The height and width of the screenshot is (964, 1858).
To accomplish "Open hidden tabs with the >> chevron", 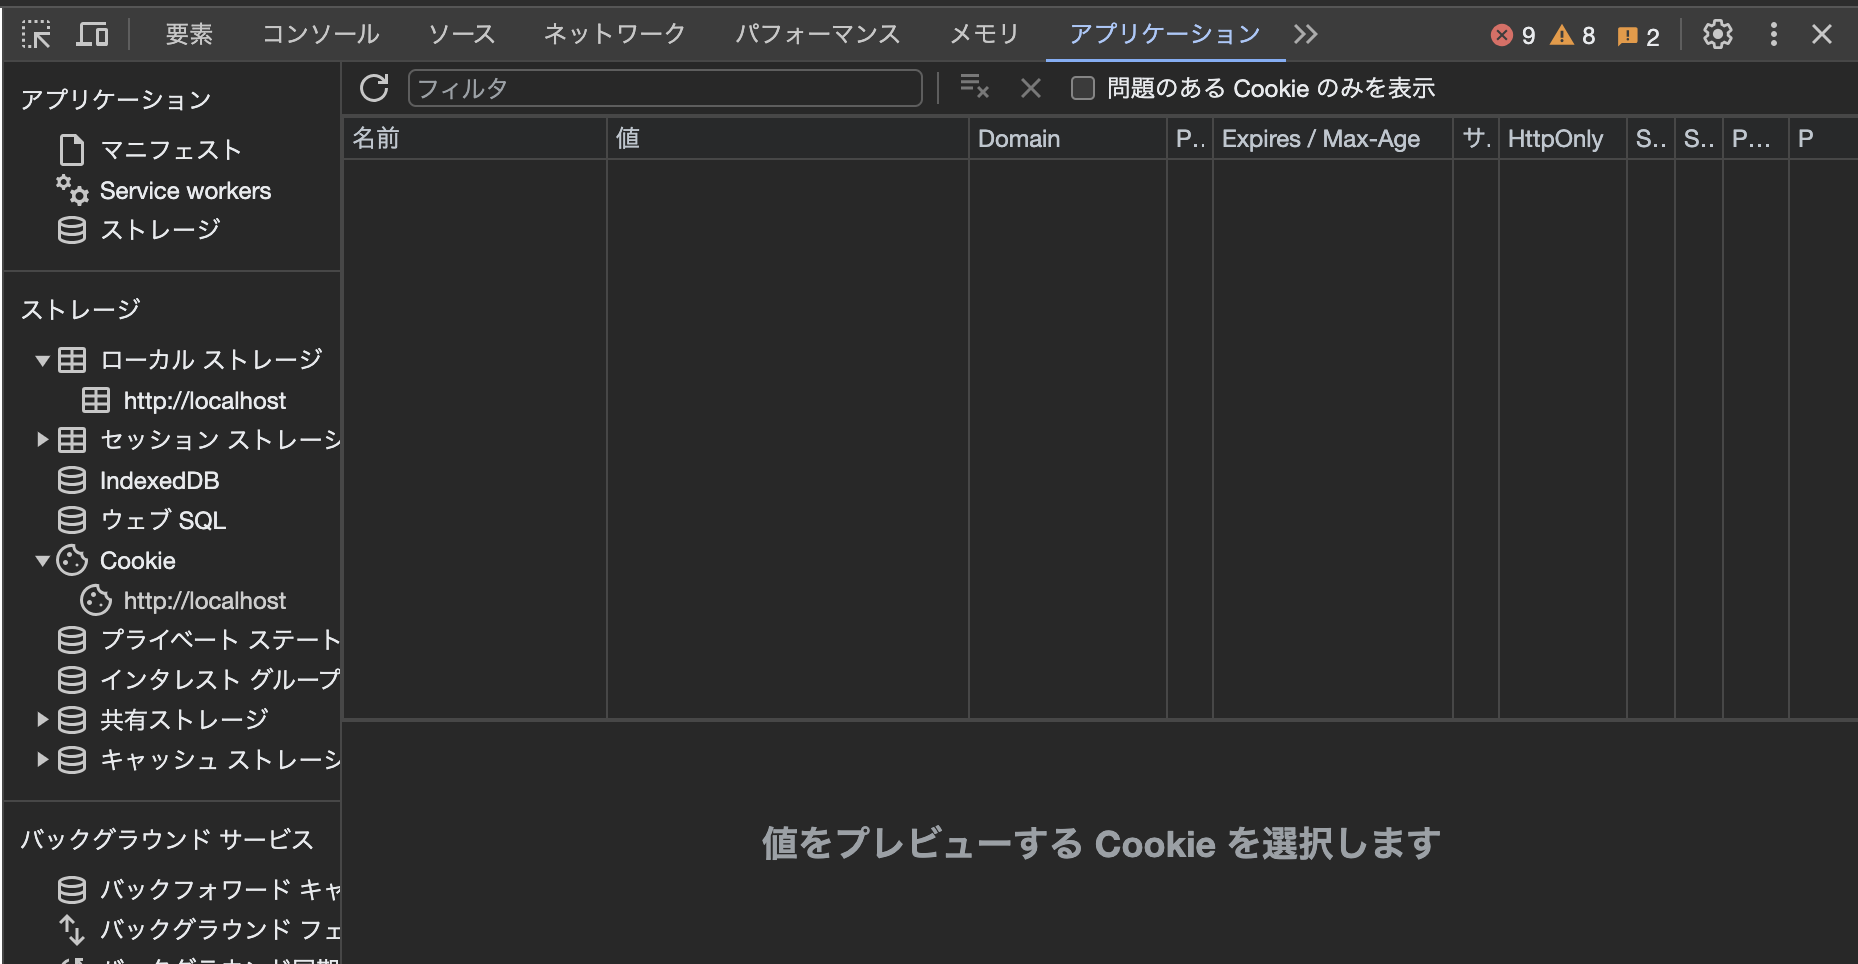I will point(1306,33).
